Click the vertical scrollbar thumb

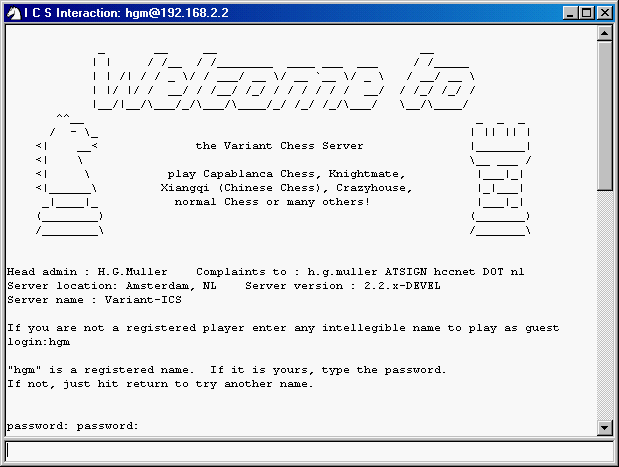click(x=605, y=116)
